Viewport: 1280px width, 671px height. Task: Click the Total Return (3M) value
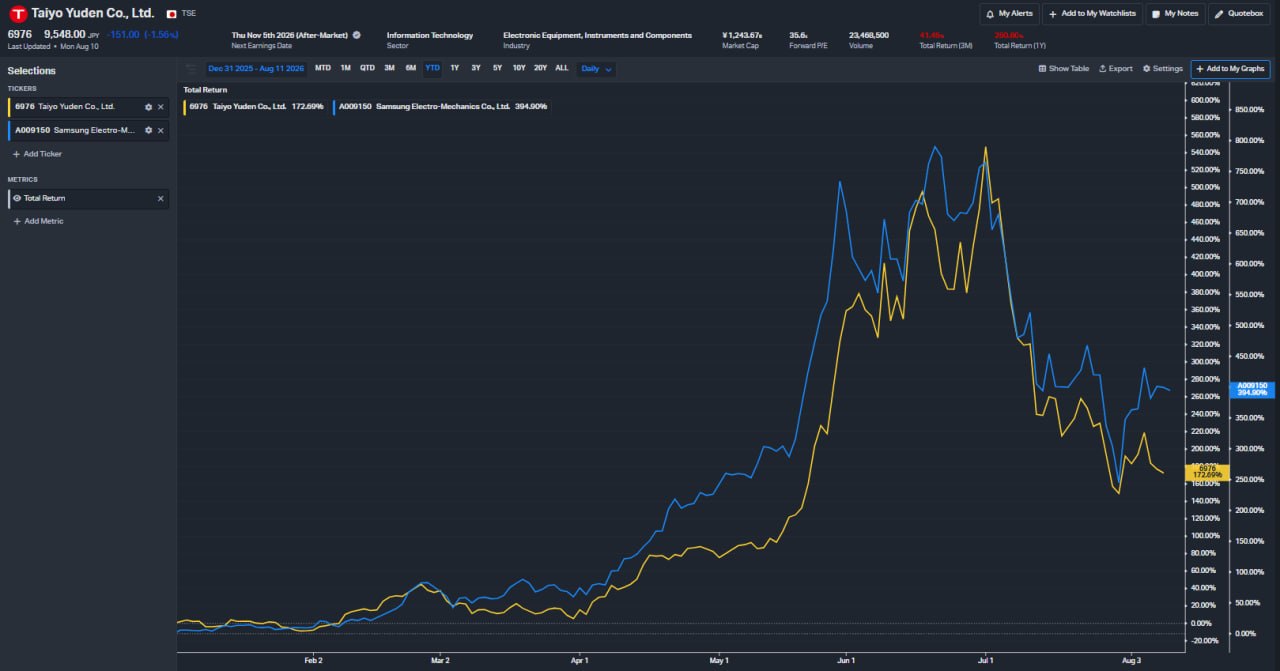pyautogui.click(x=930, y=35)
